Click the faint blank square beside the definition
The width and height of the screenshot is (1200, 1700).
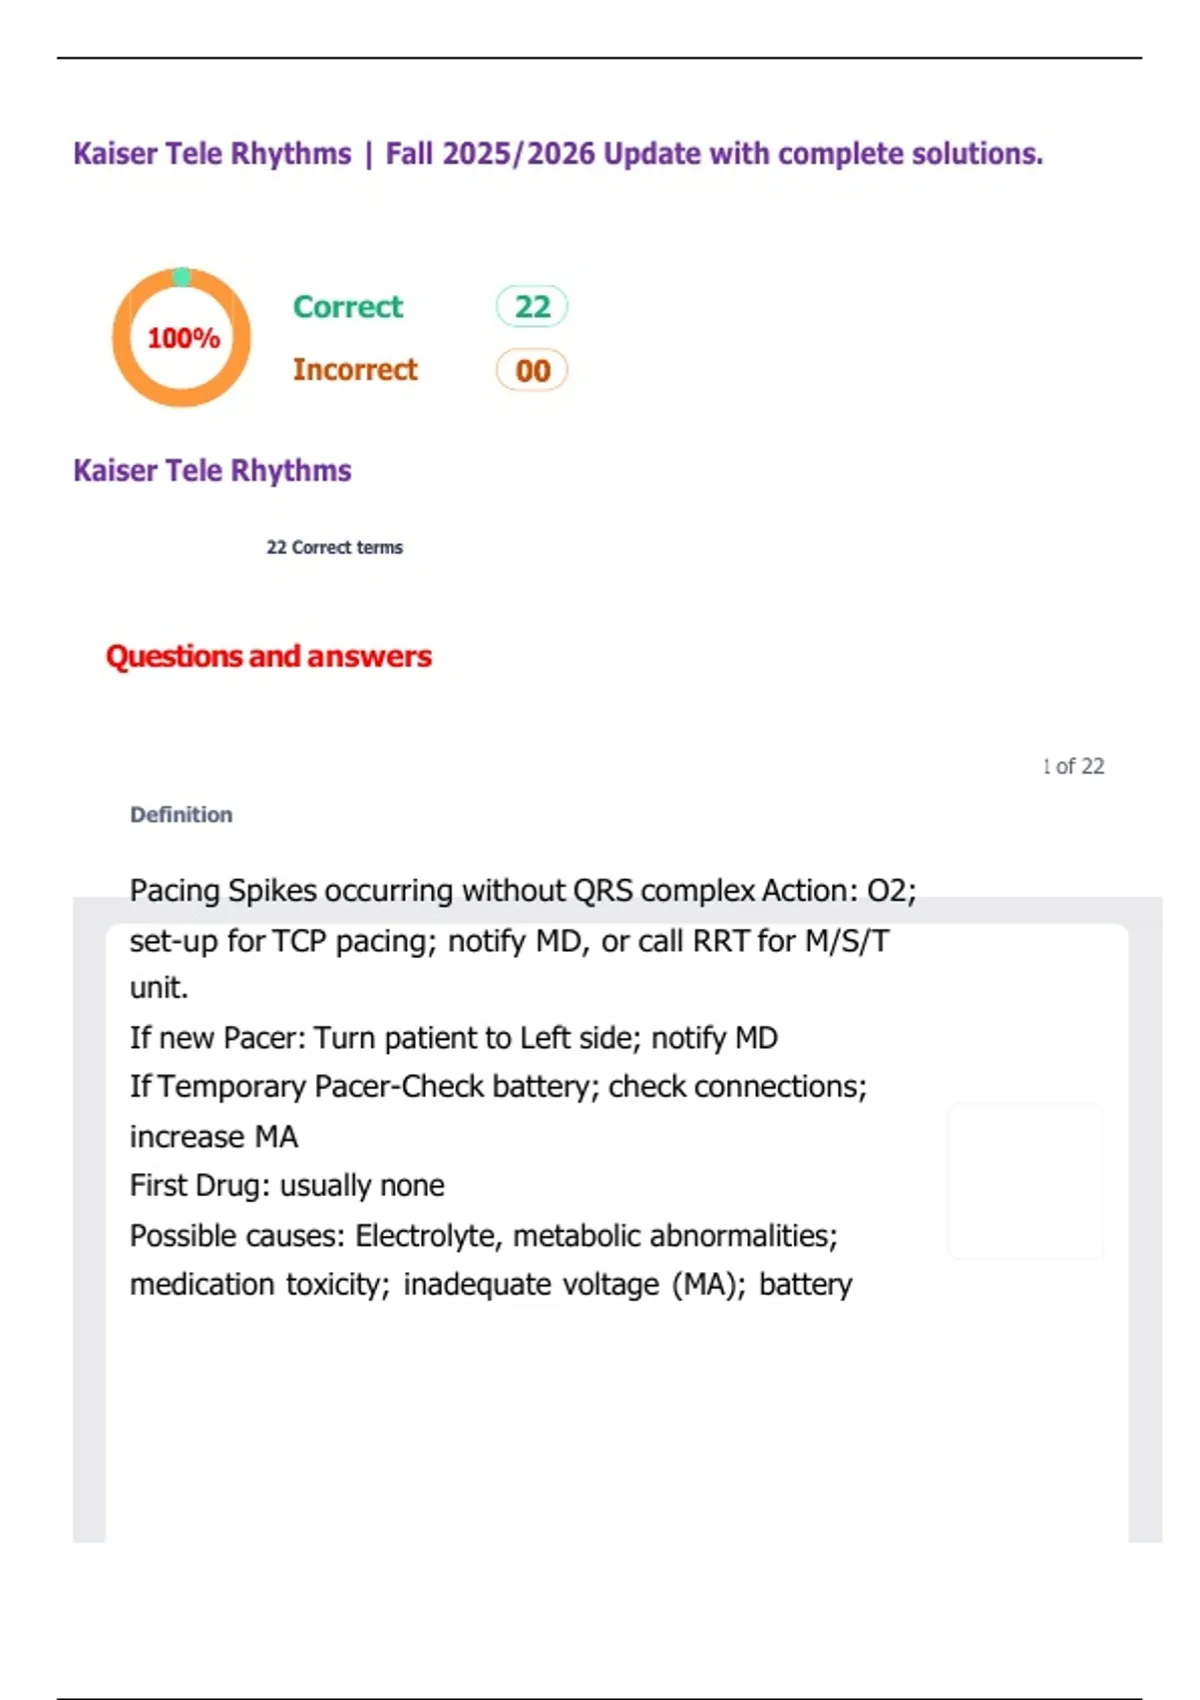coord(1025,1181)
